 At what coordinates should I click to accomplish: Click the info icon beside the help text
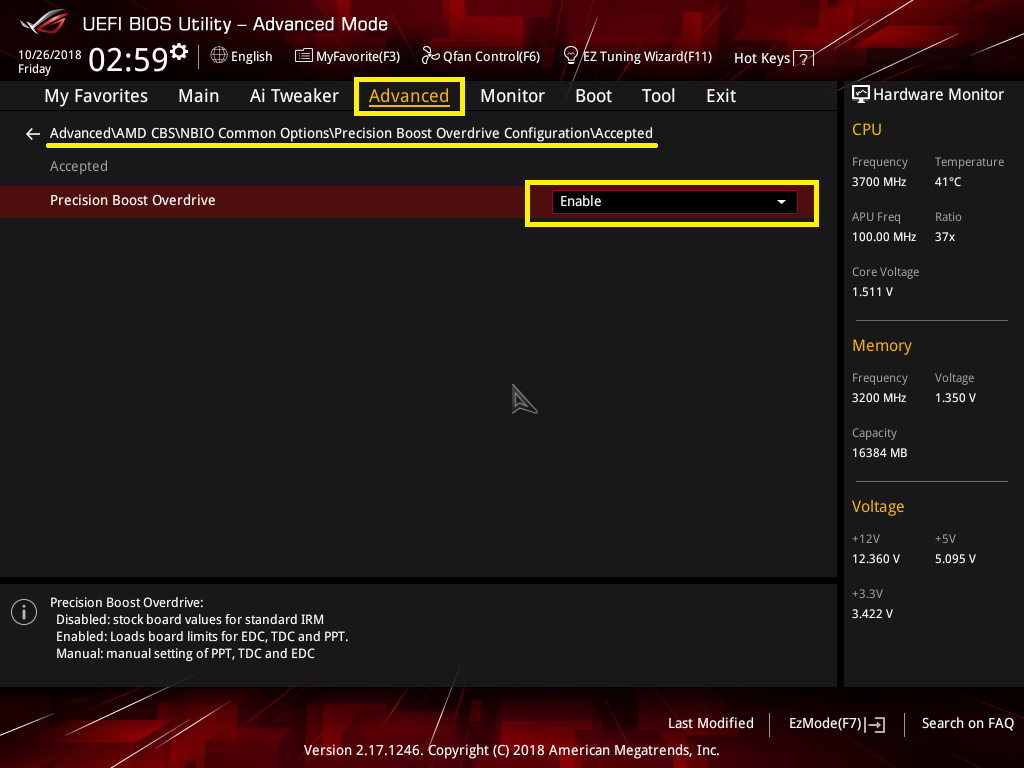point(24,612)
